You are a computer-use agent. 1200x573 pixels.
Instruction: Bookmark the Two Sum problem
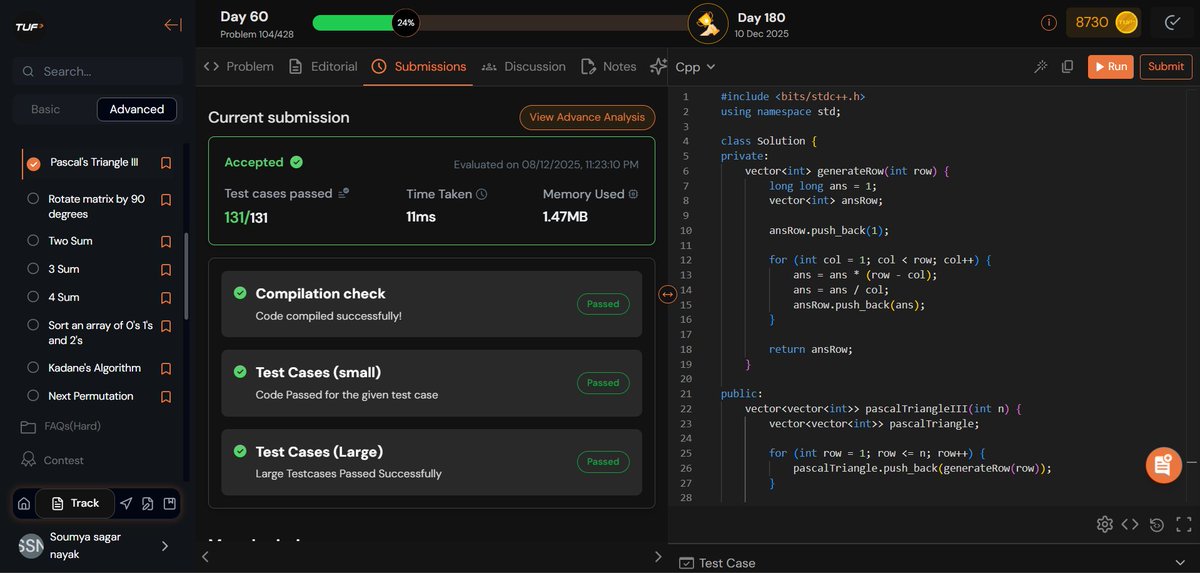166,241
